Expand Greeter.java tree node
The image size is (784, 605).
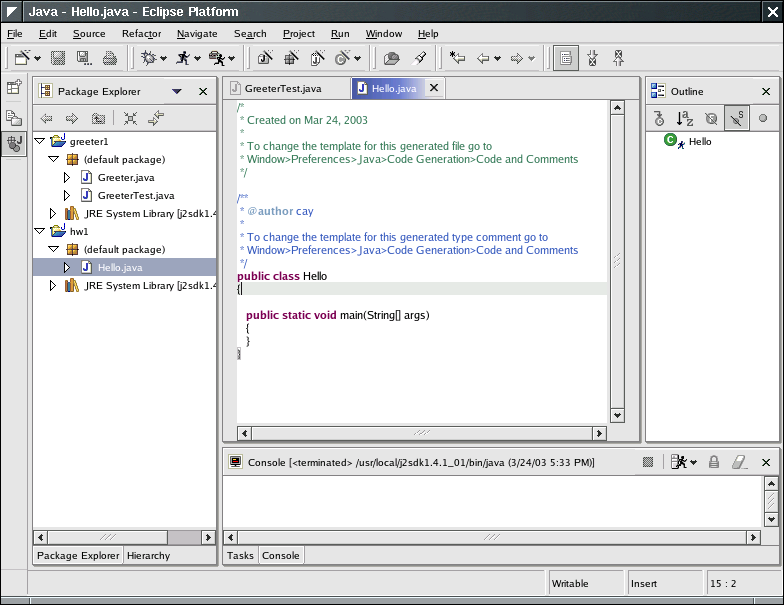66,177
